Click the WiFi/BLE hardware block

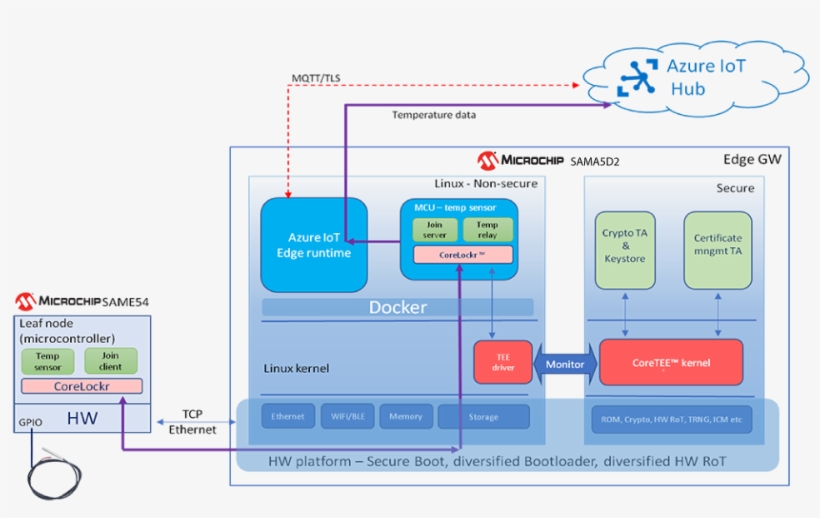point(348,417)
